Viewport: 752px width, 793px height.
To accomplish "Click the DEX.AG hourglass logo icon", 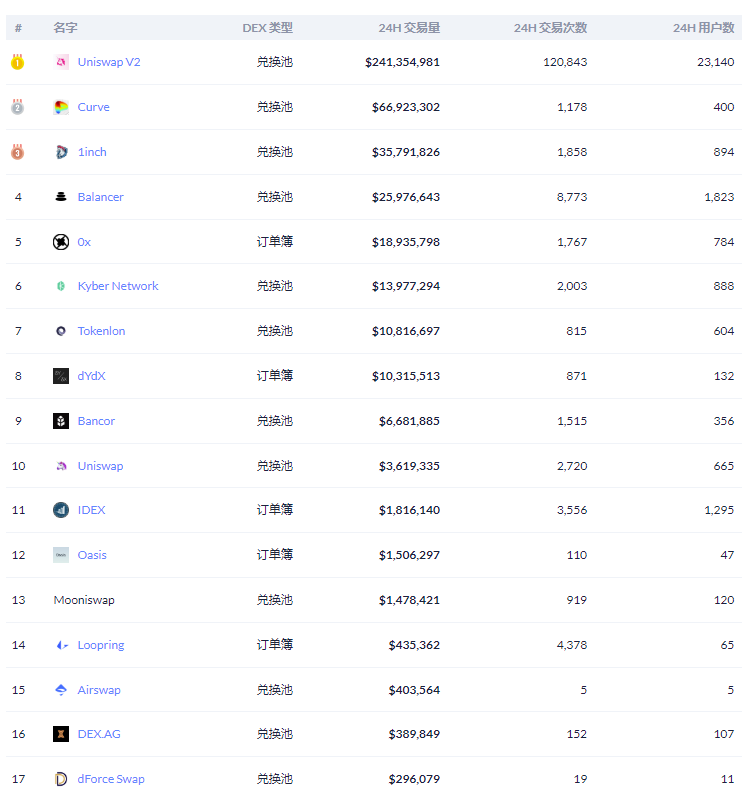I will pos(61,734).
